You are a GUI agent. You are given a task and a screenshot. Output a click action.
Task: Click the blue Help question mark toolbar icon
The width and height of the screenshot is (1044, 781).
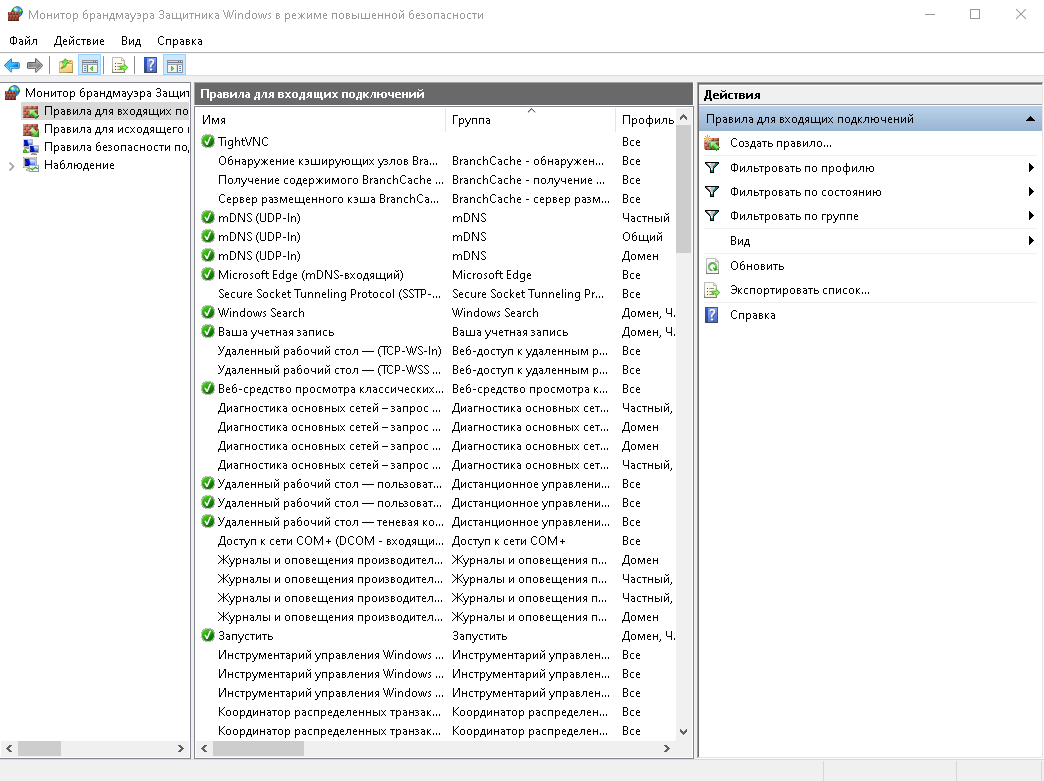click(x=150, y=66)
